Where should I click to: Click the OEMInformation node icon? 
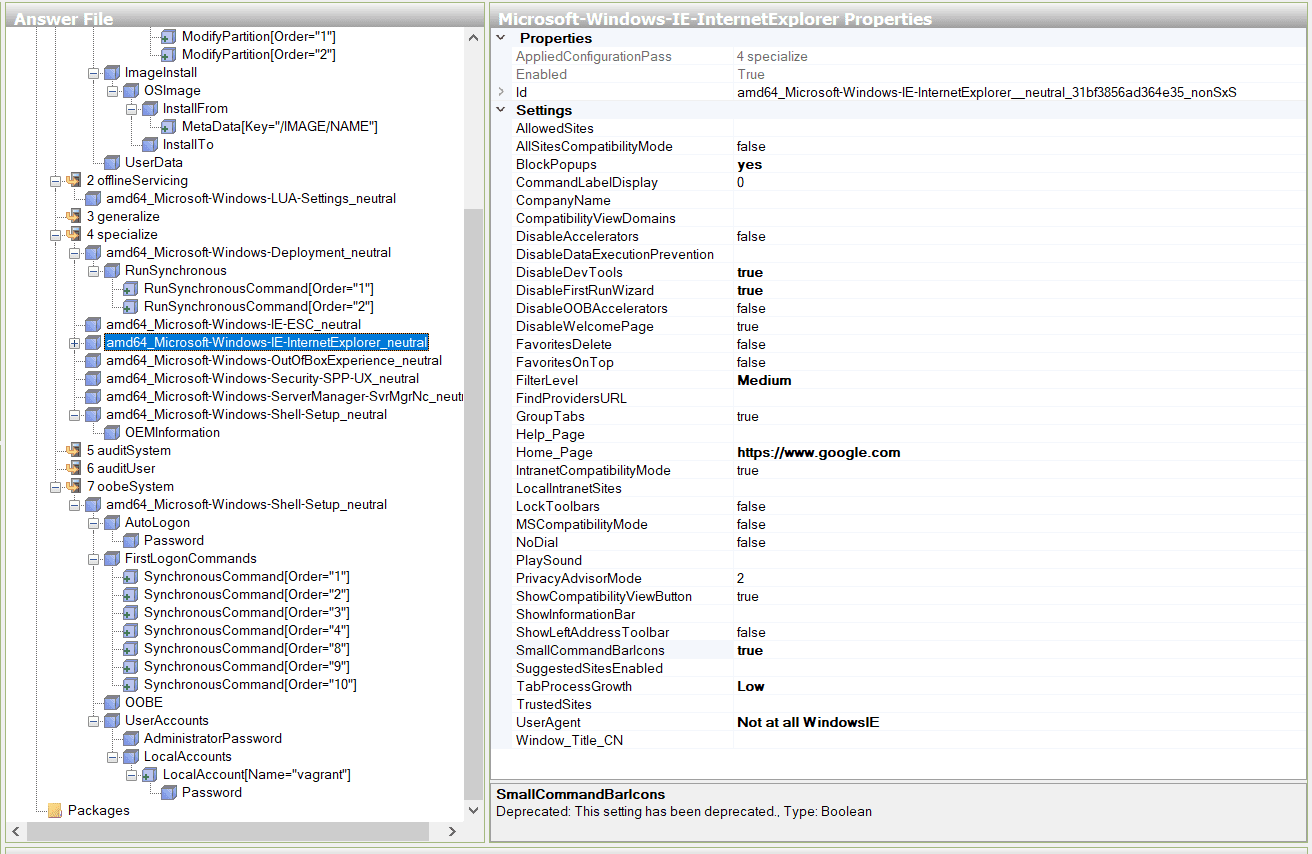coord(112,432)
